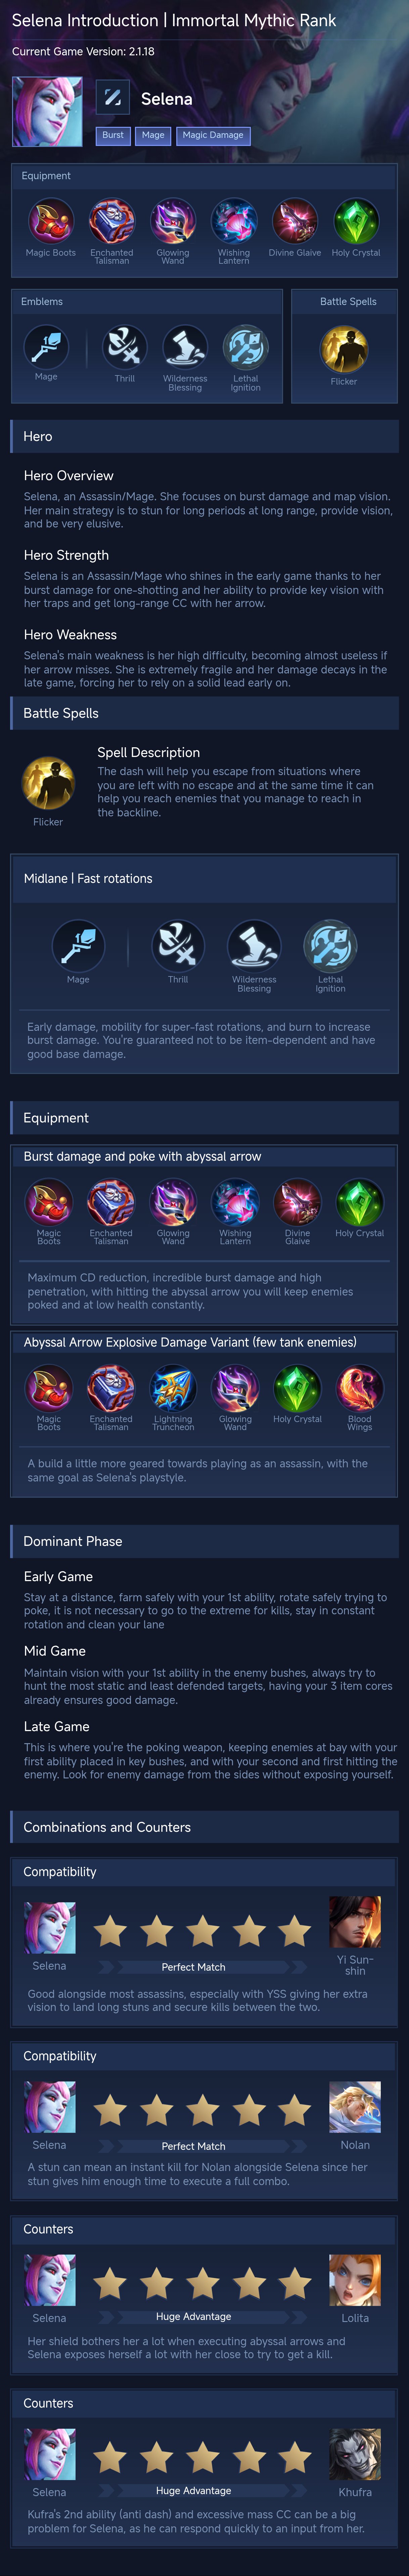Select the Burst tag under Selena
Image resolution: width=409 pixels, height=2576 pixels.
pyautogui.click(x=113, y=135)
